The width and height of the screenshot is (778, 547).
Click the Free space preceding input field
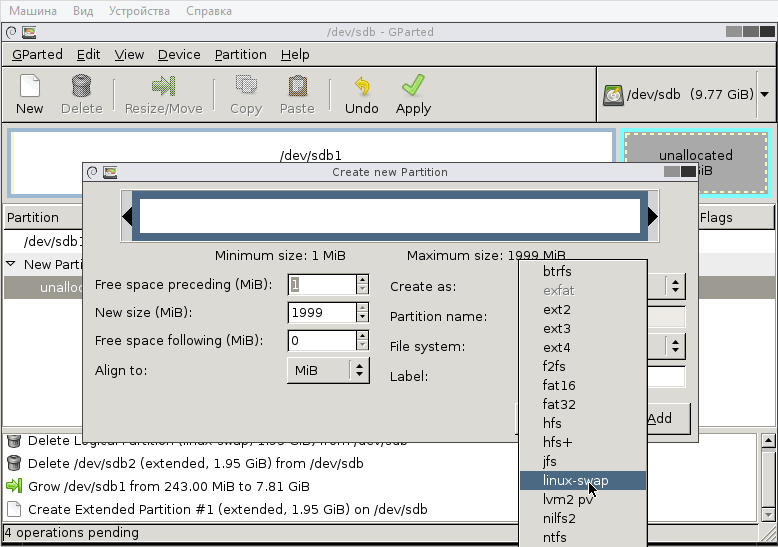click(322, 284)
